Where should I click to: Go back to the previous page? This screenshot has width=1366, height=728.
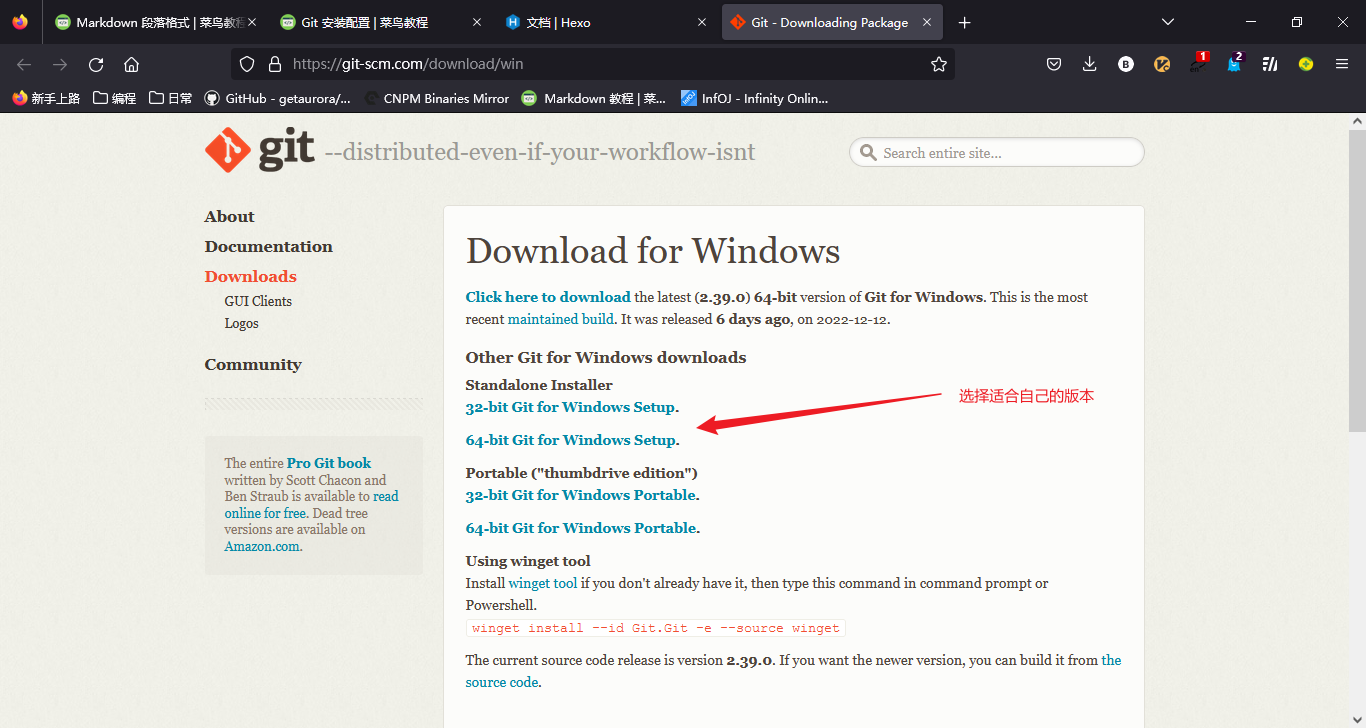coord(24,64)
